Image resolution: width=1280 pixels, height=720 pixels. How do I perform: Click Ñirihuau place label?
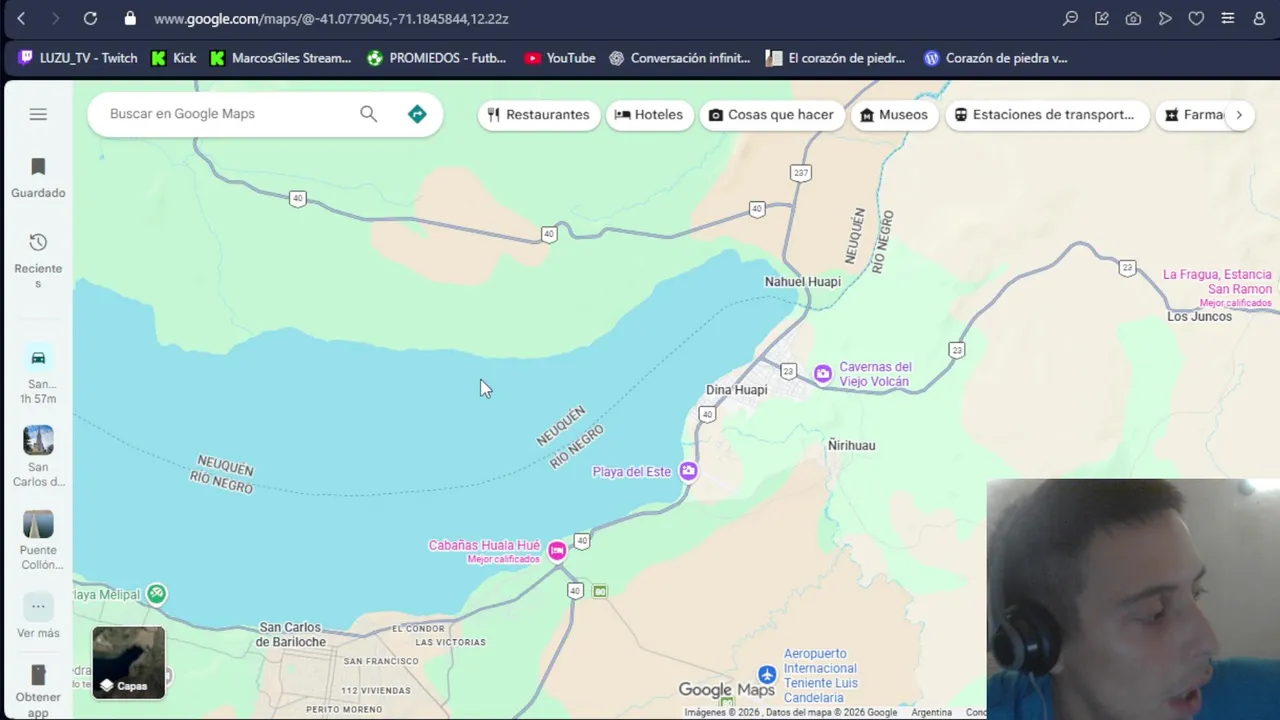pyautogui.click(x=852, y=445)
